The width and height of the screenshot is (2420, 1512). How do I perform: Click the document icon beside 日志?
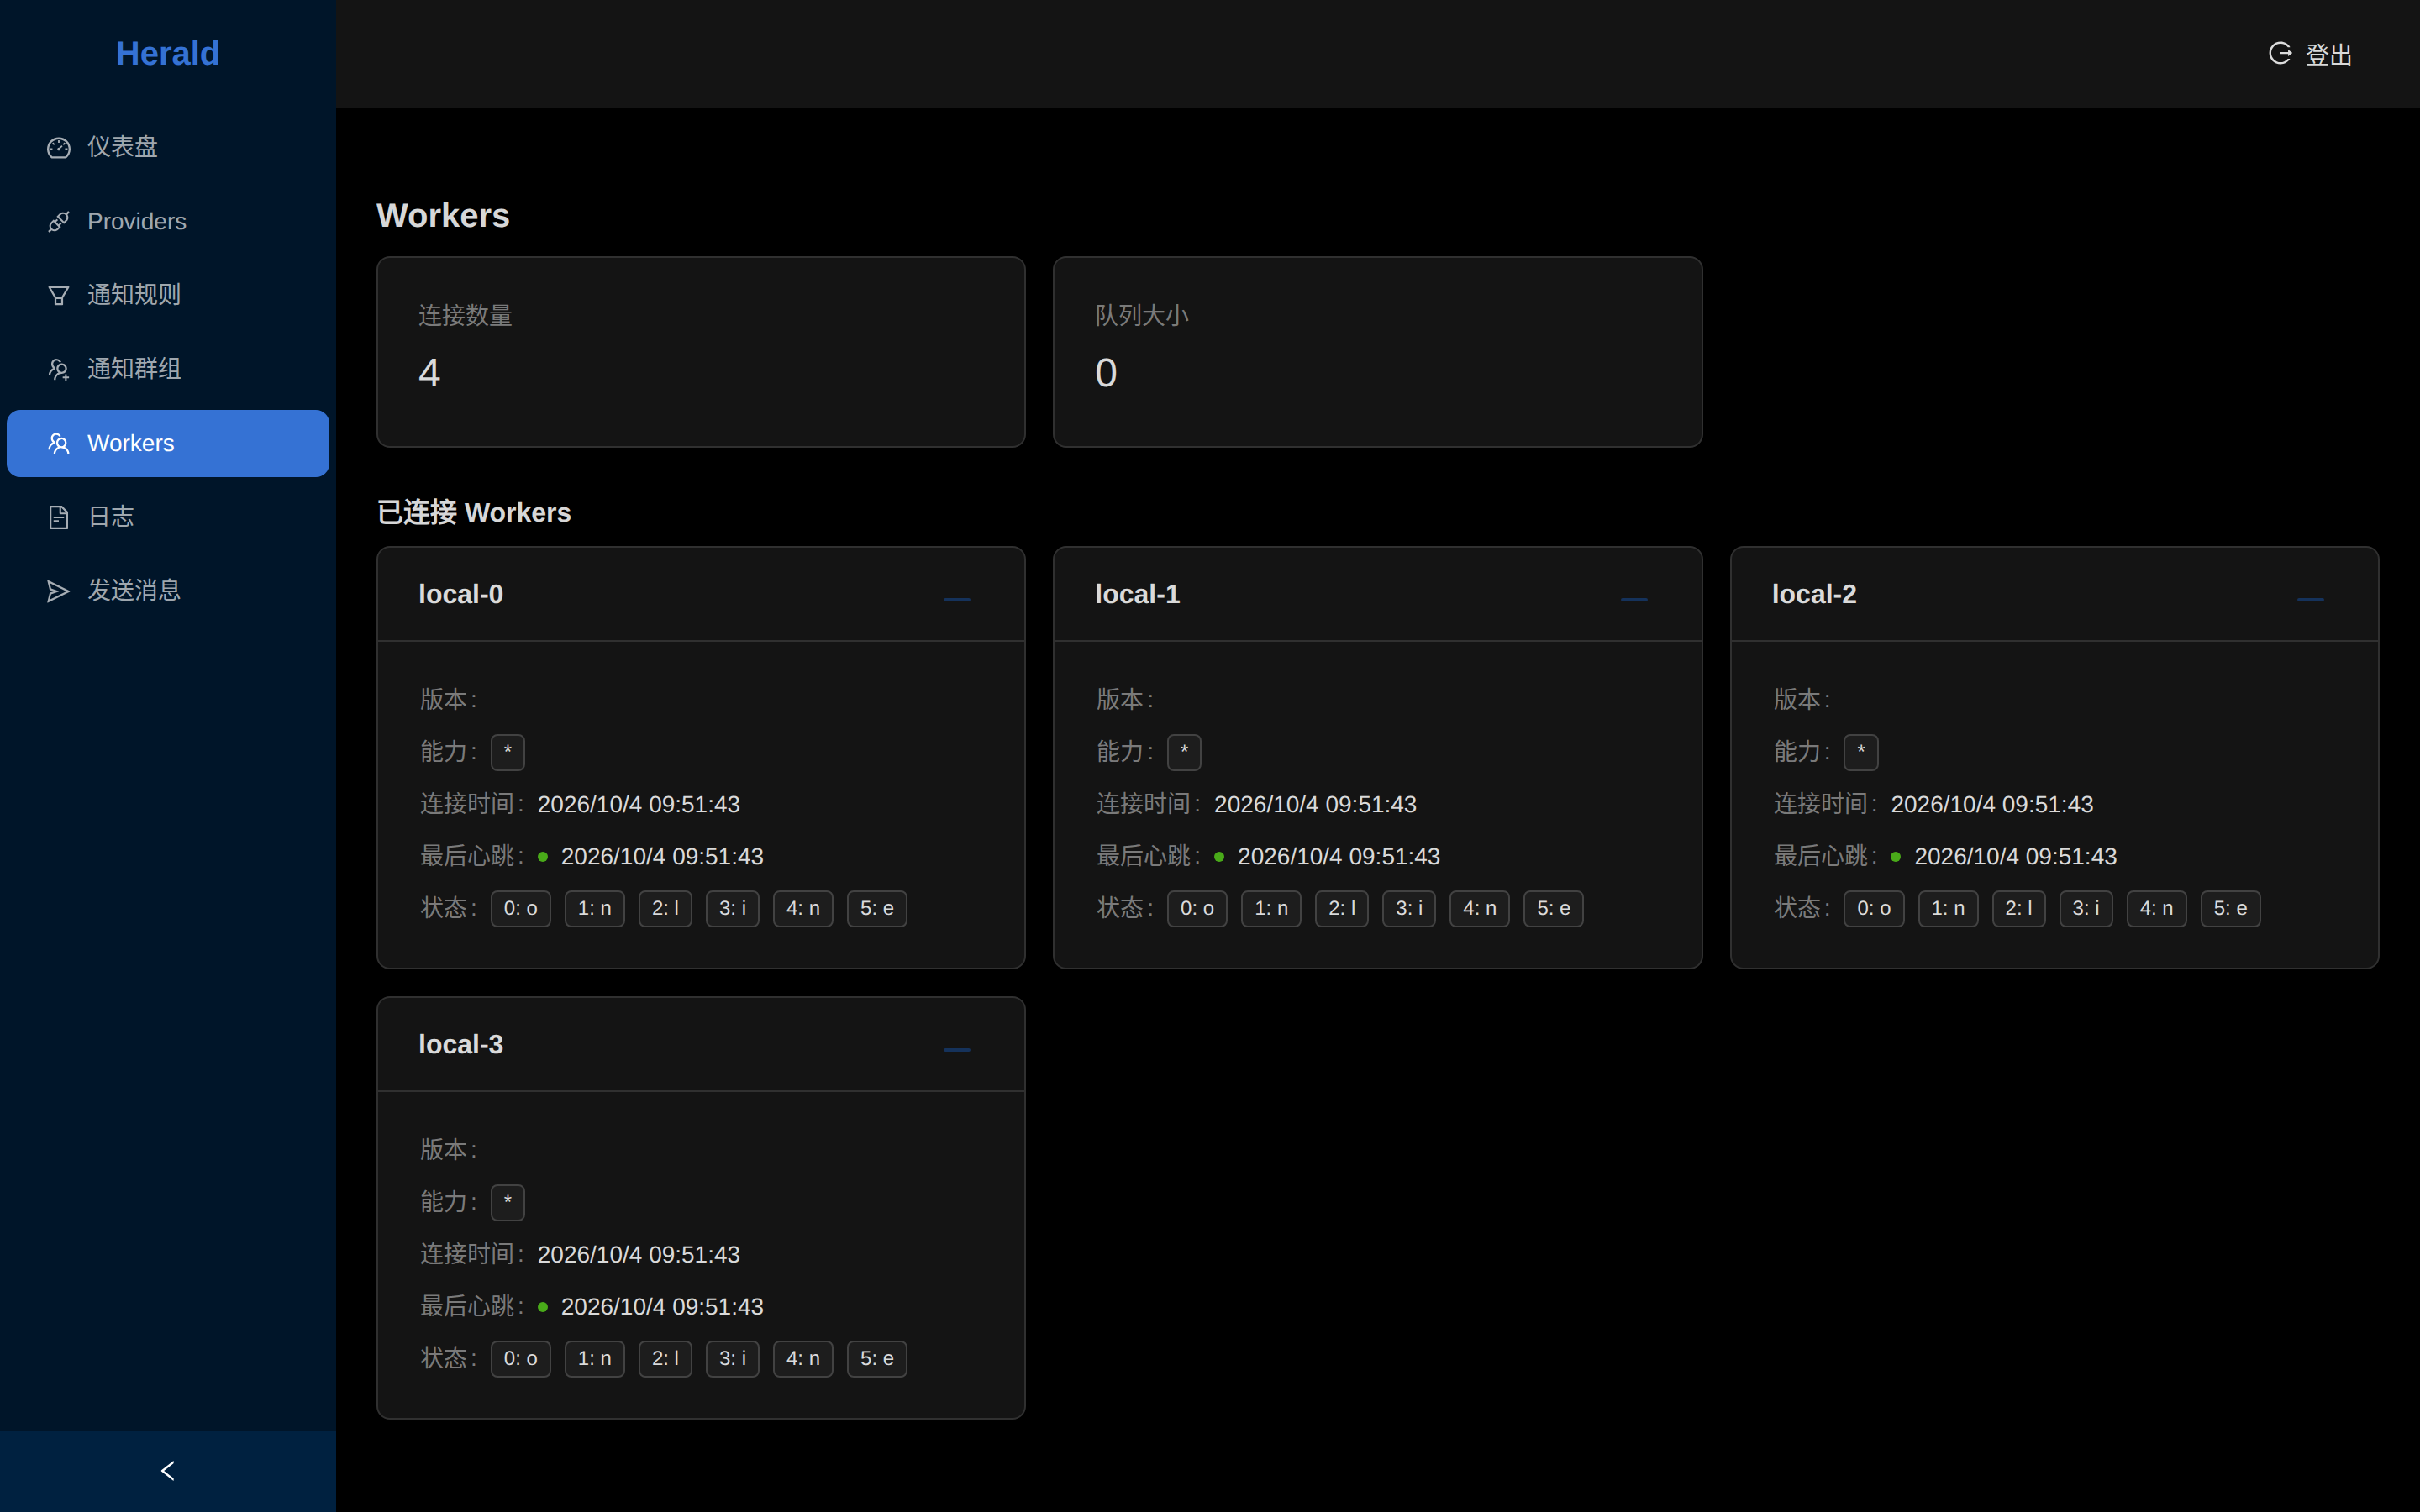pos(59,517)
